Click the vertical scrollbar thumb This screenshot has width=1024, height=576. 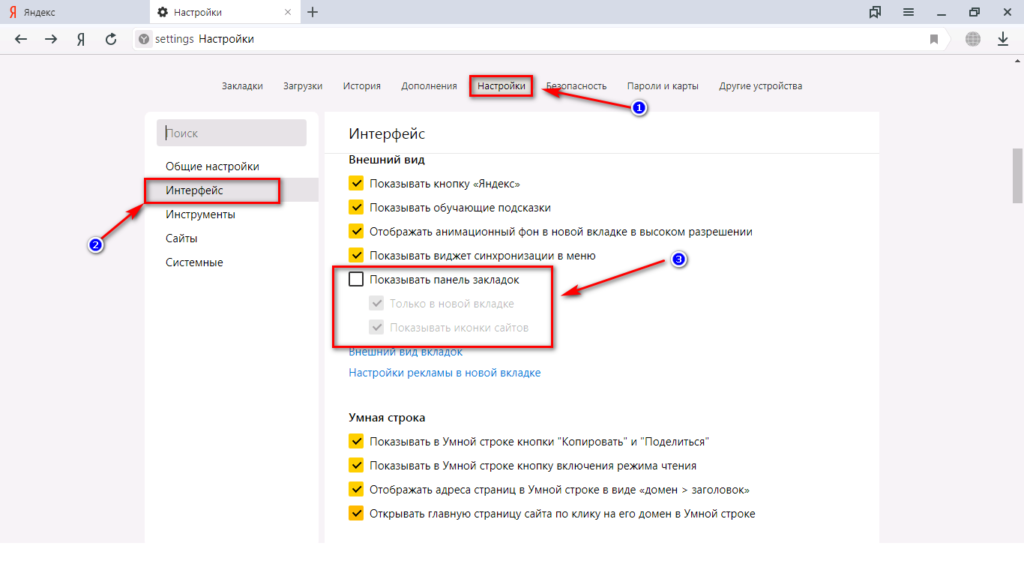tap(1017, 176)
